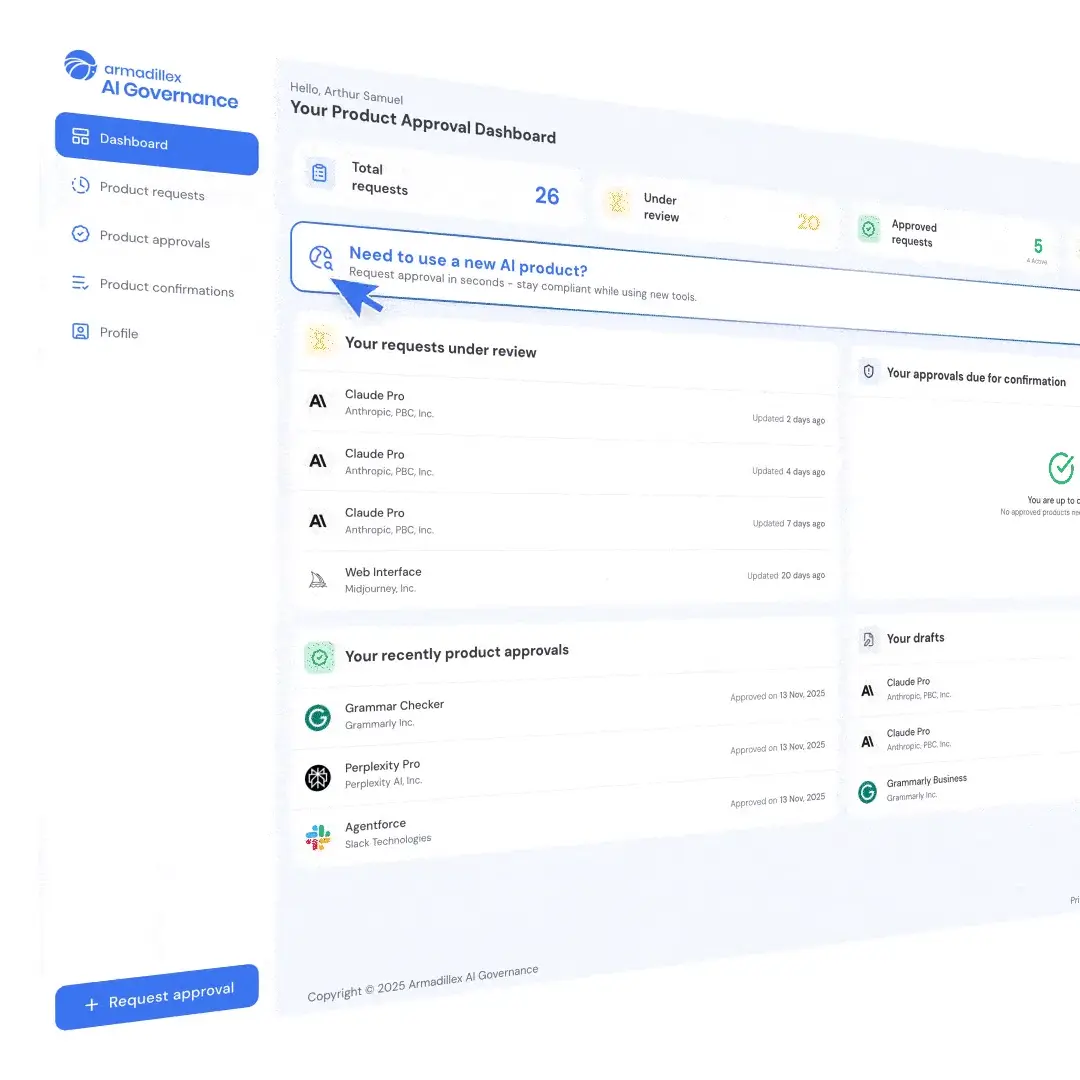
Task: Click the Agentforce Slack logo icon
Action: coord(318,837)
